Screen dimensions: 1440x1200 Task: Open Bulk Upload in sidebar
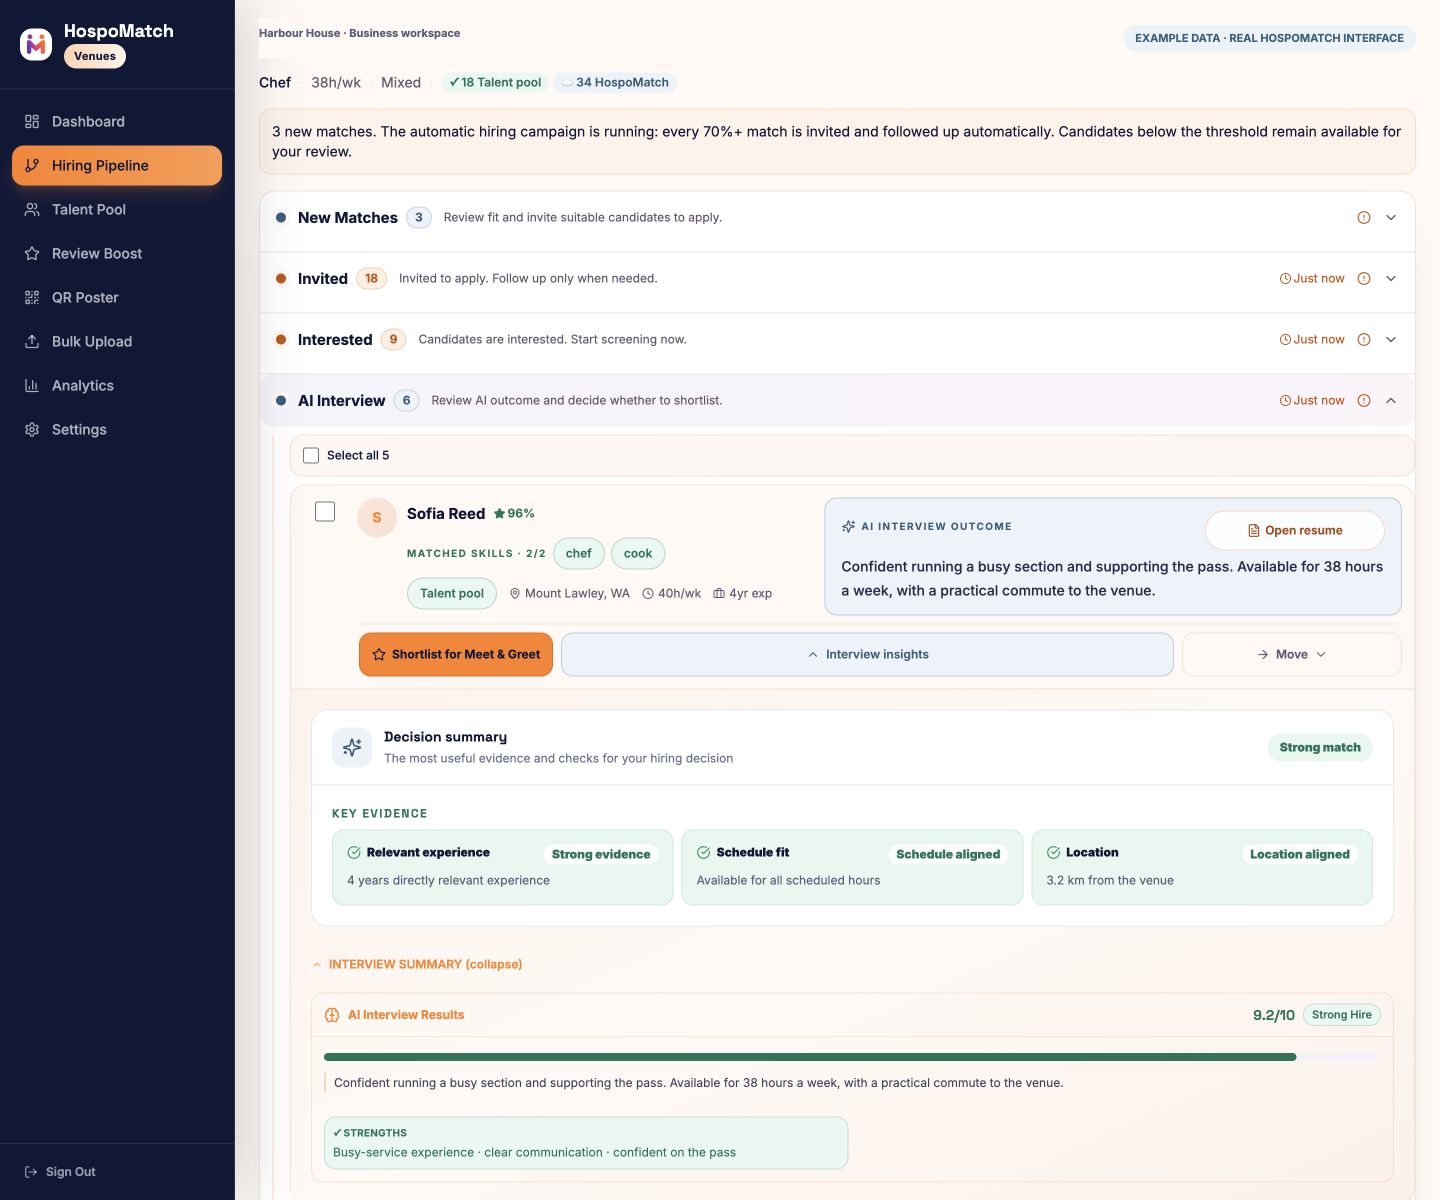pyautogui.click(x=117, y=342)
